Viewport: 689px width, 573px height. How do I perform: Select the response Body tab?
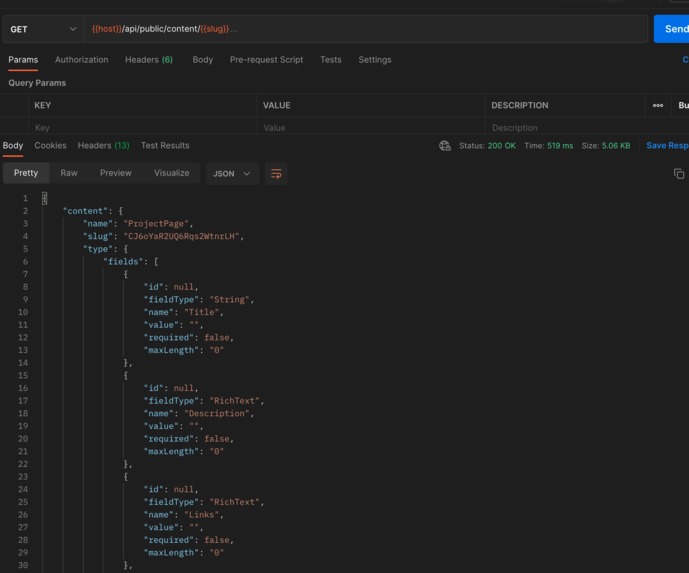[13, 145]
